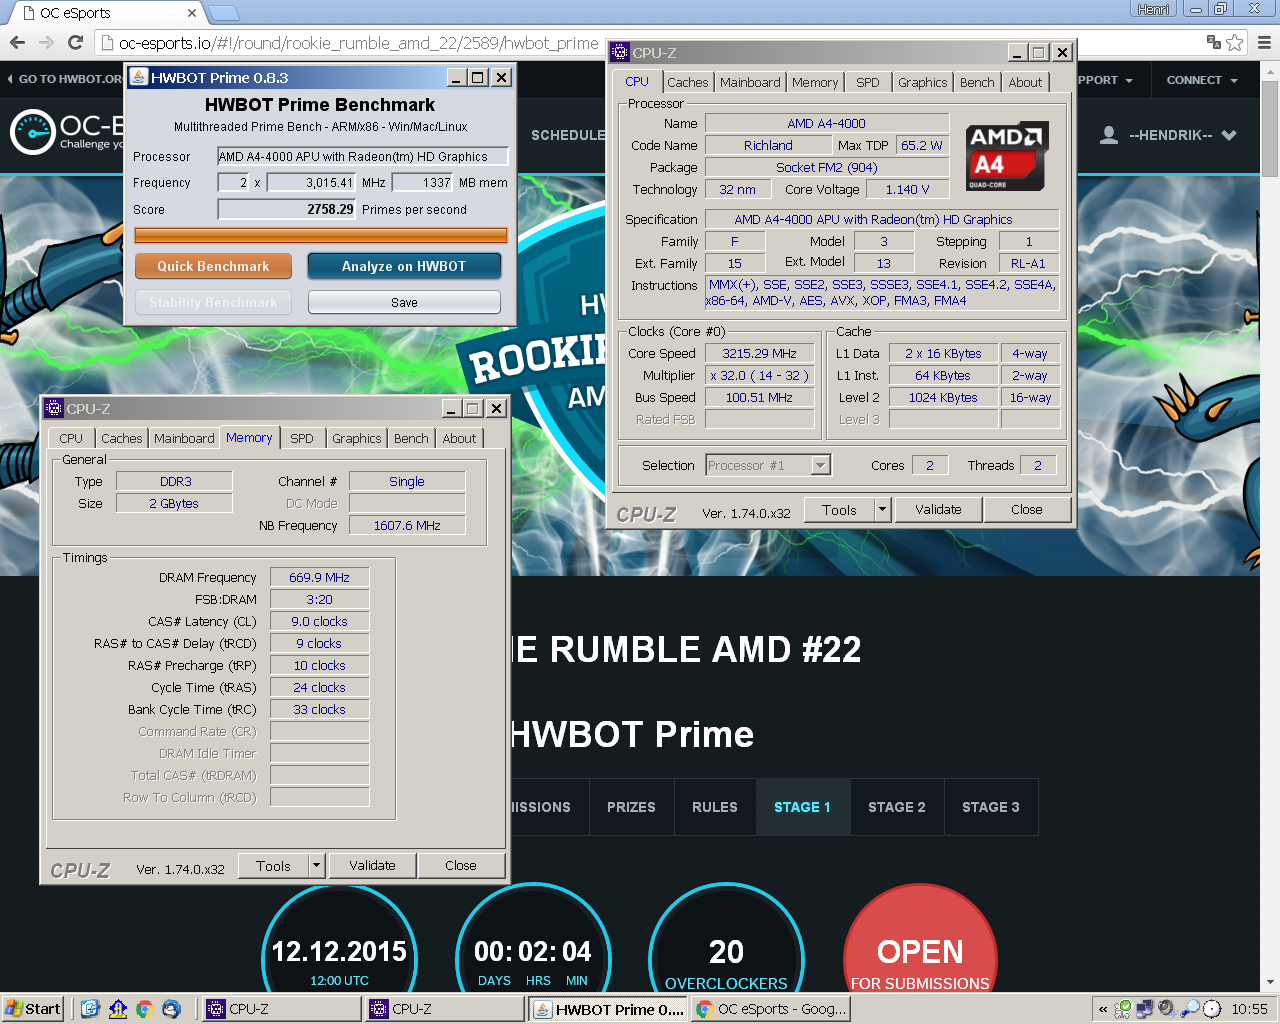This screenshot has height=1024, width=1280.
Task: Click Validate in CPU-Z Memory window
Action: pos(372,866)
